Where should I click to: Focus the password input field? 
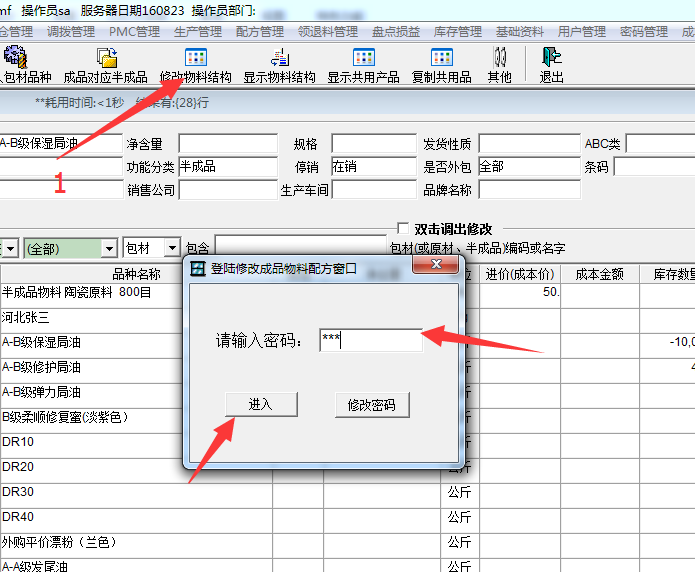371,341
